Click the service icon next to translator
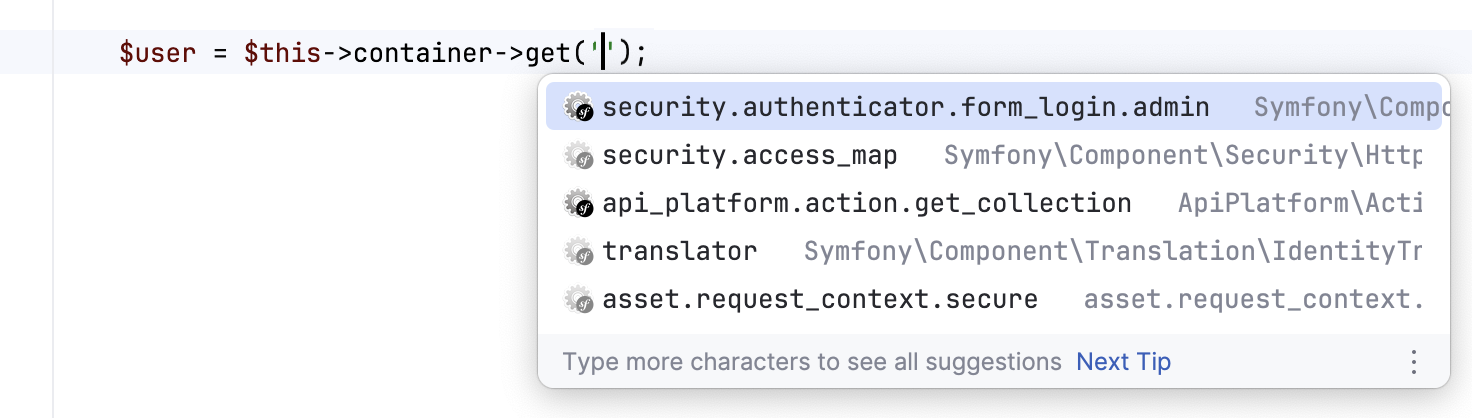This screenshot has height=418, width=1472. click(579, 251)
